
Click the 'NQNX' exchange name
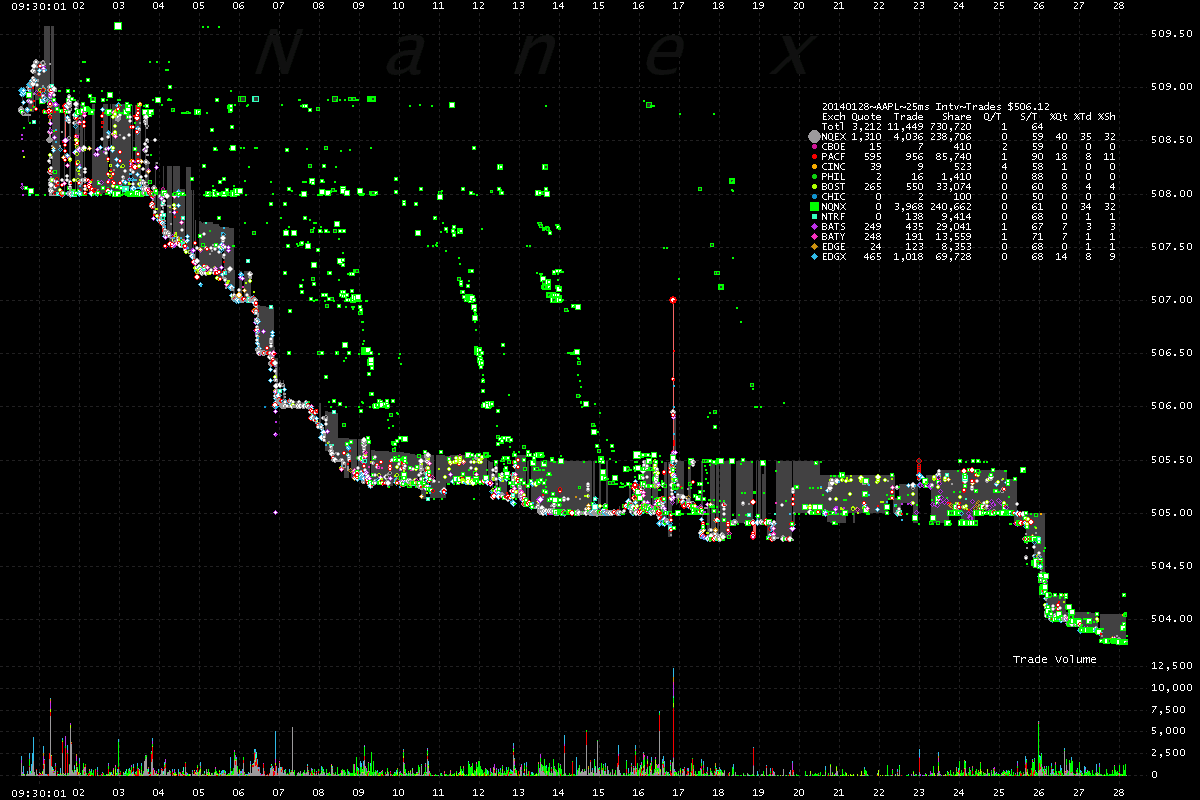pos(834,207)
